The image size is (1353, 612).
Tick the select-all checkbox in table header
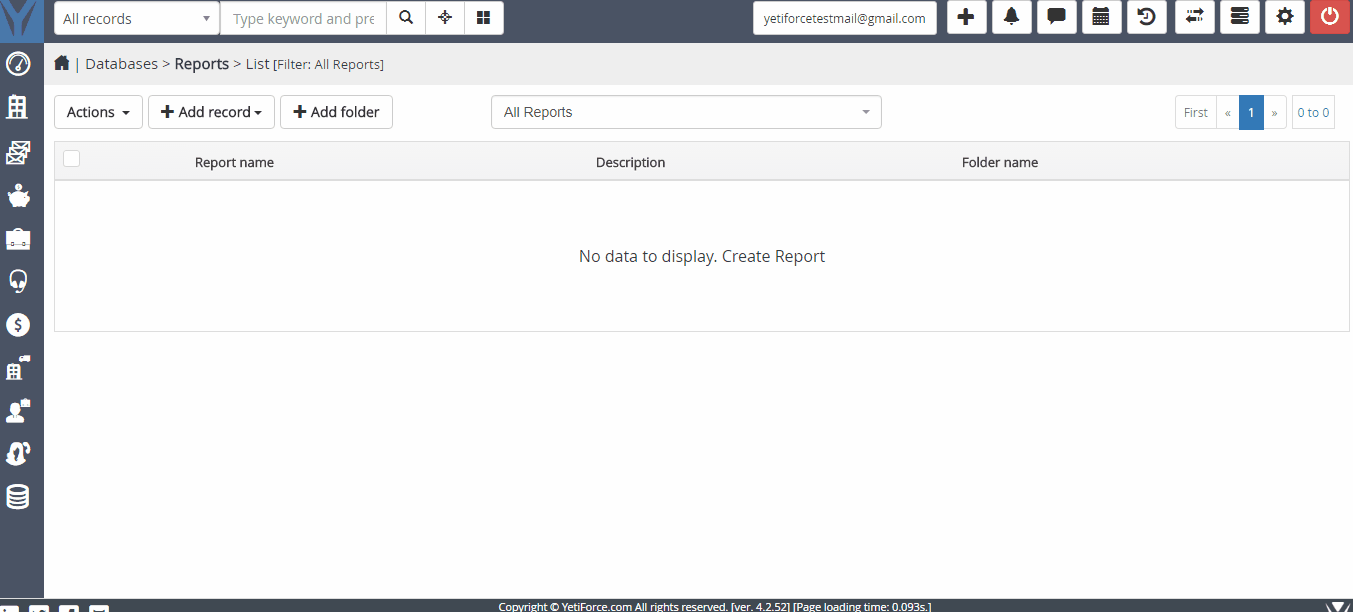[72, 158]
